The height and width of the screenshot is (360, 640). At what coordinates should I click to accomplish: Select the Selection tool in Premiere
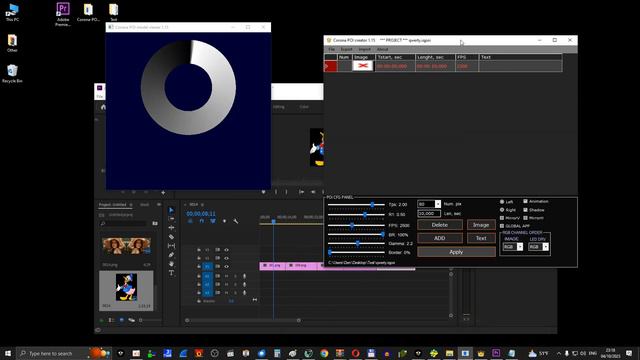(x=171, y=210)
